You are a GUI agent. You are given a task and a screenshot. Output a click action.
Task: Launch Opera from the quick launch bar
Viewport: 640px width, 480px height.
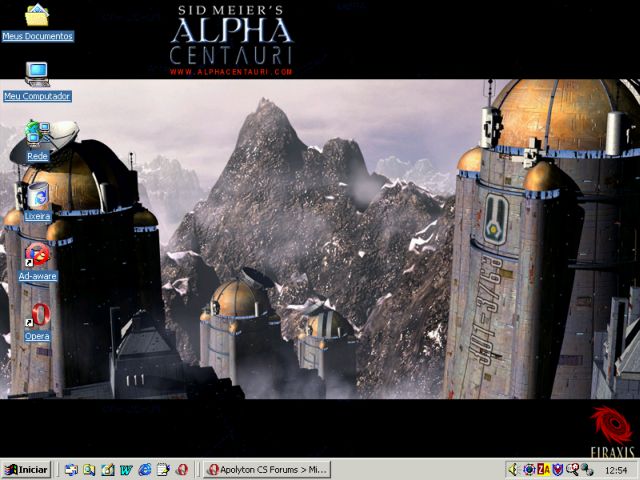(x=182, y=470)
